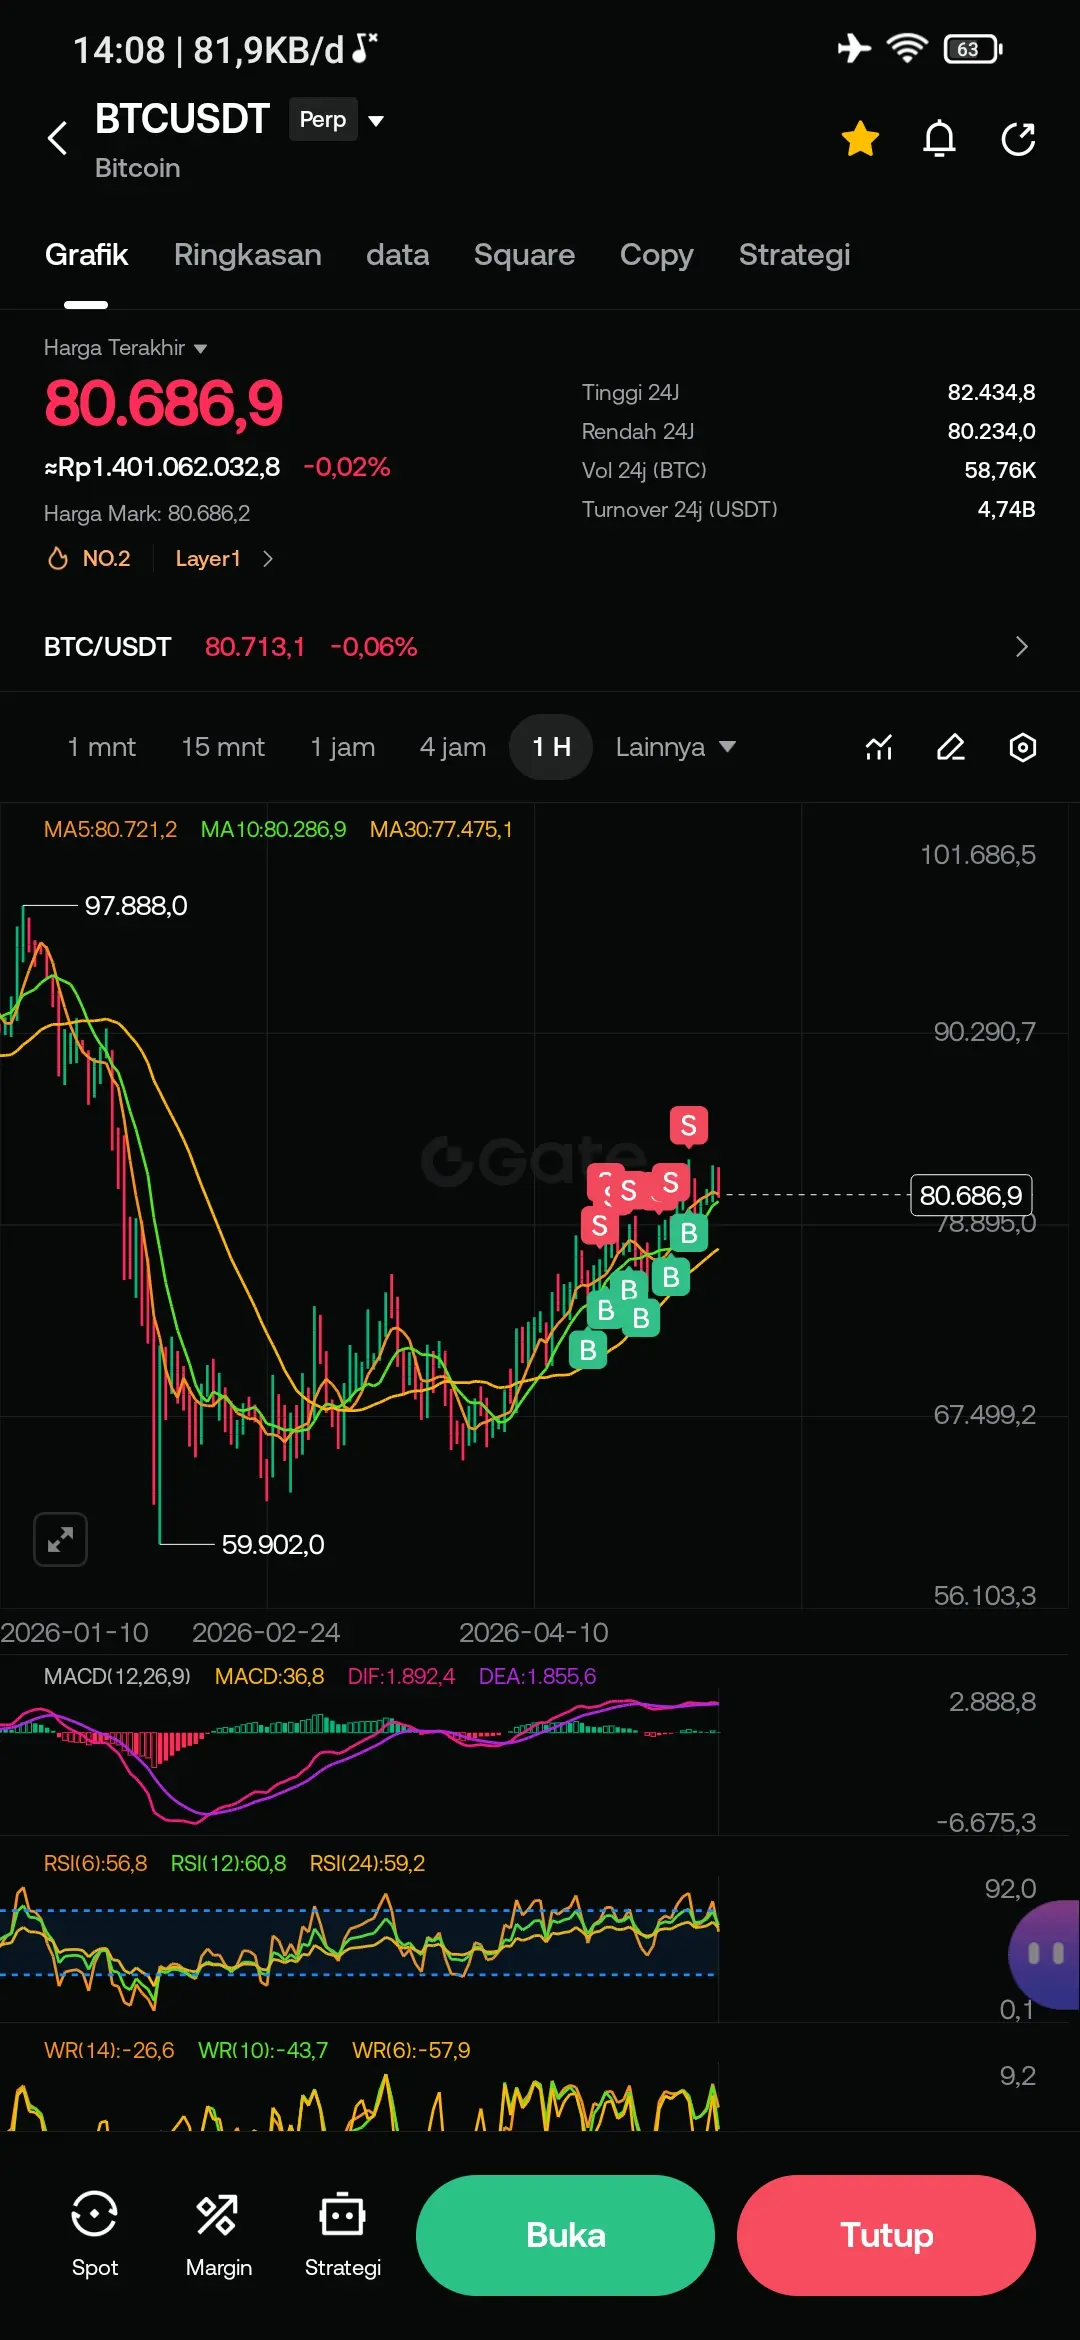The height and width of the screenshot is (2340, 1080).
Task: Tap the WR(14):-26,6 indicator label
Action: [x=109, y=2050]
